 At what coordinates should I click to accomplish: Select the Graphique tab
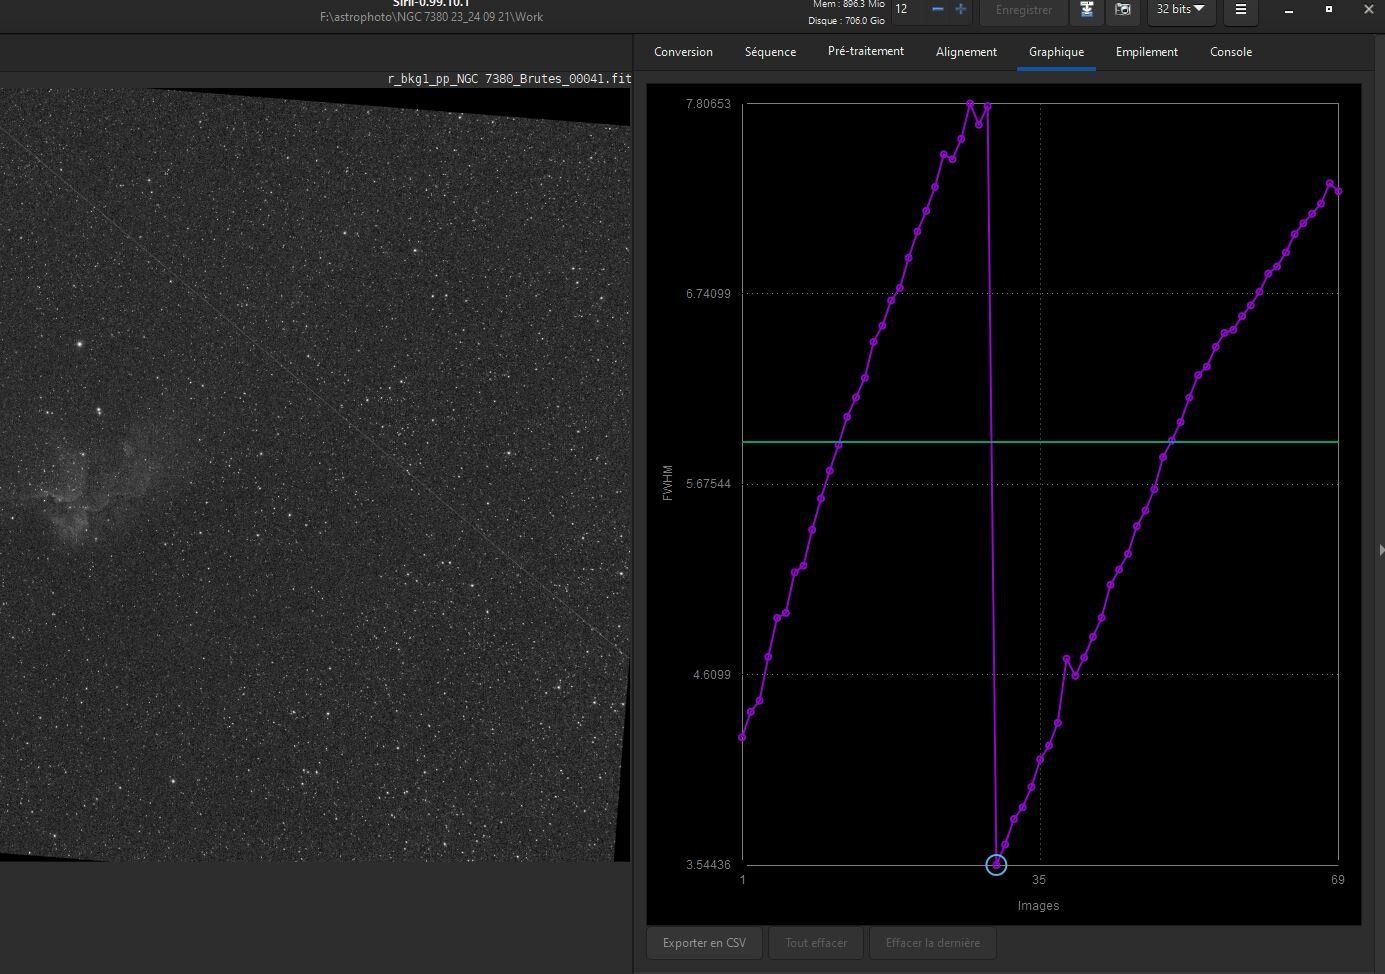[1056, 52]
